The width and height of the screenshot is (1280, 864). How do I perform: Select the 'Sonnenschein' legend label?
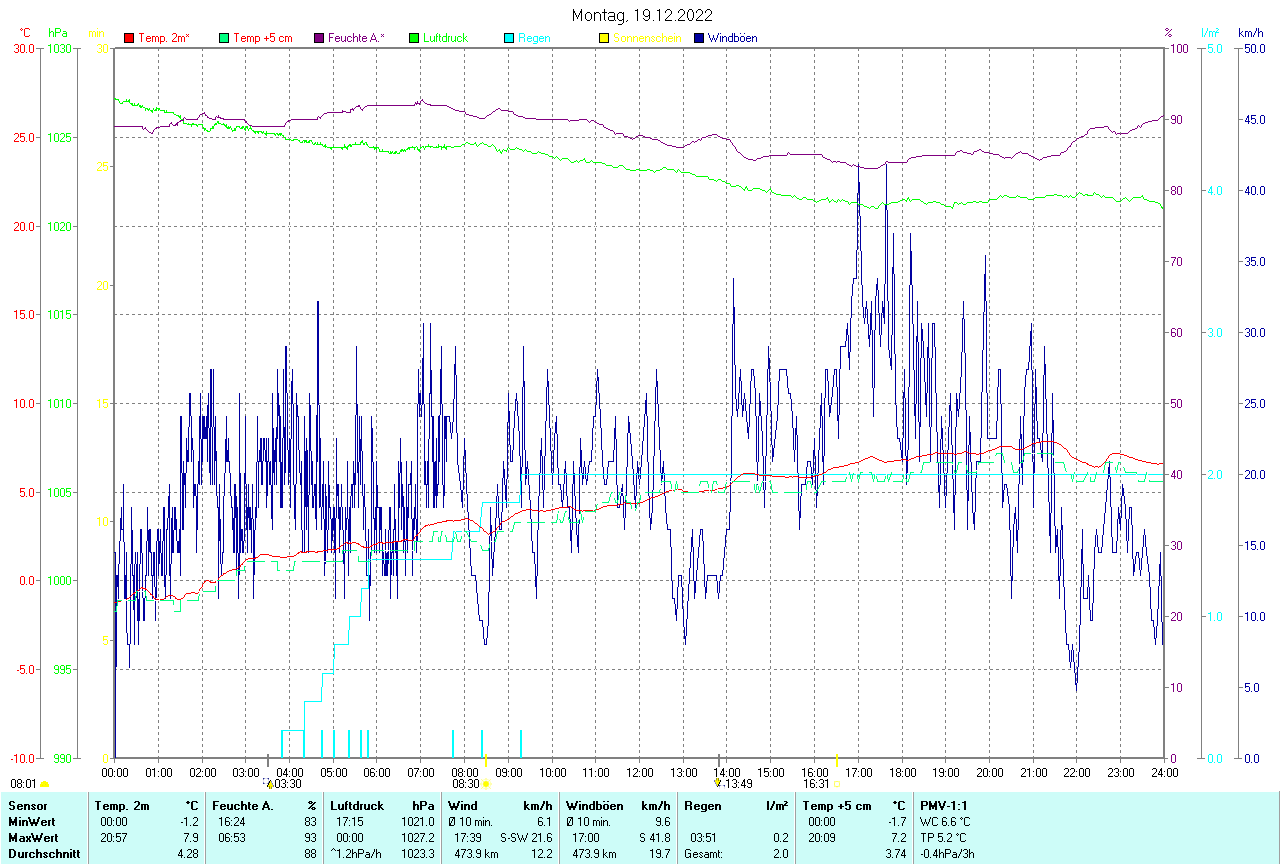(x=647, y=38)
